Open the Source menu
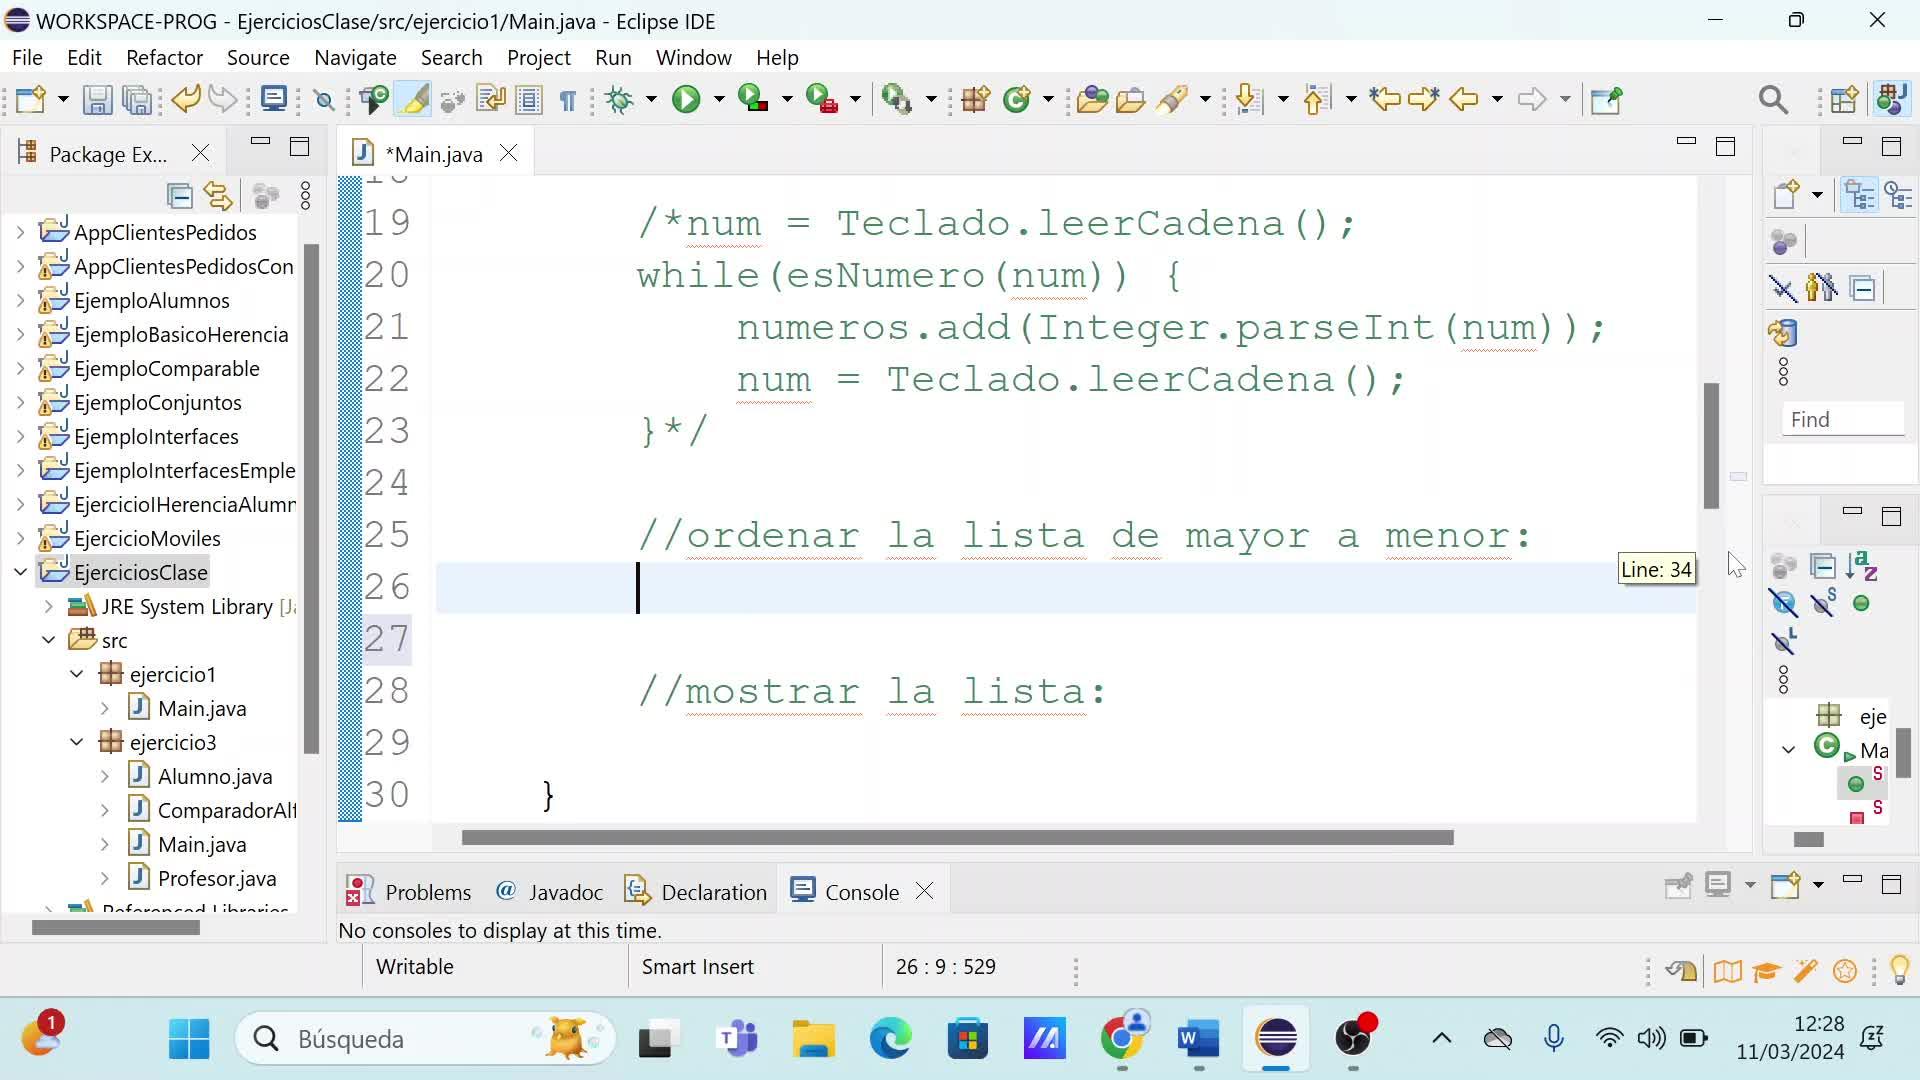The image size is (1920, 1080). (x=257, y=57)
